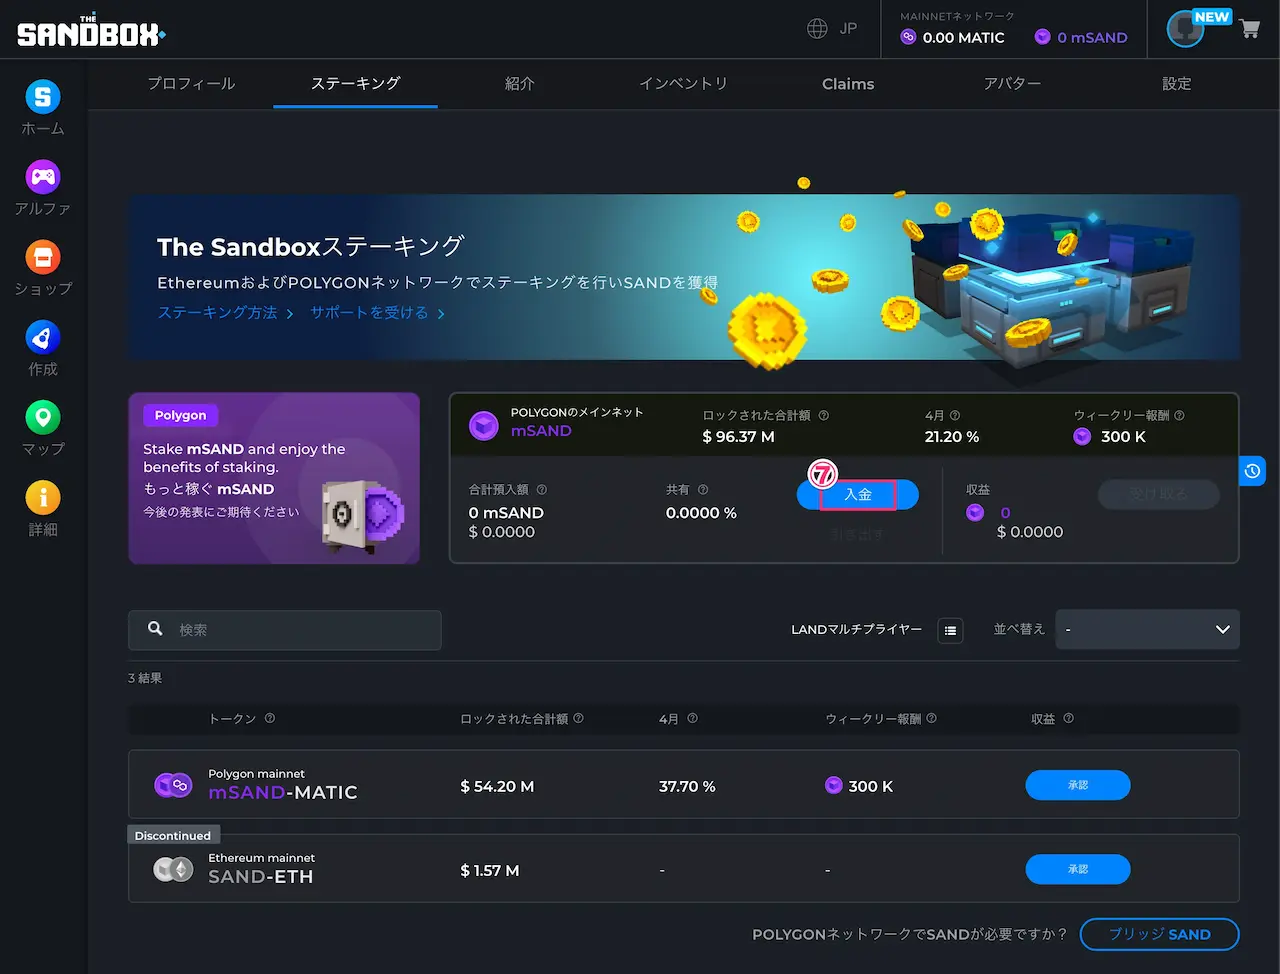Open the user avatar menu

click(x=1186, y=29)
